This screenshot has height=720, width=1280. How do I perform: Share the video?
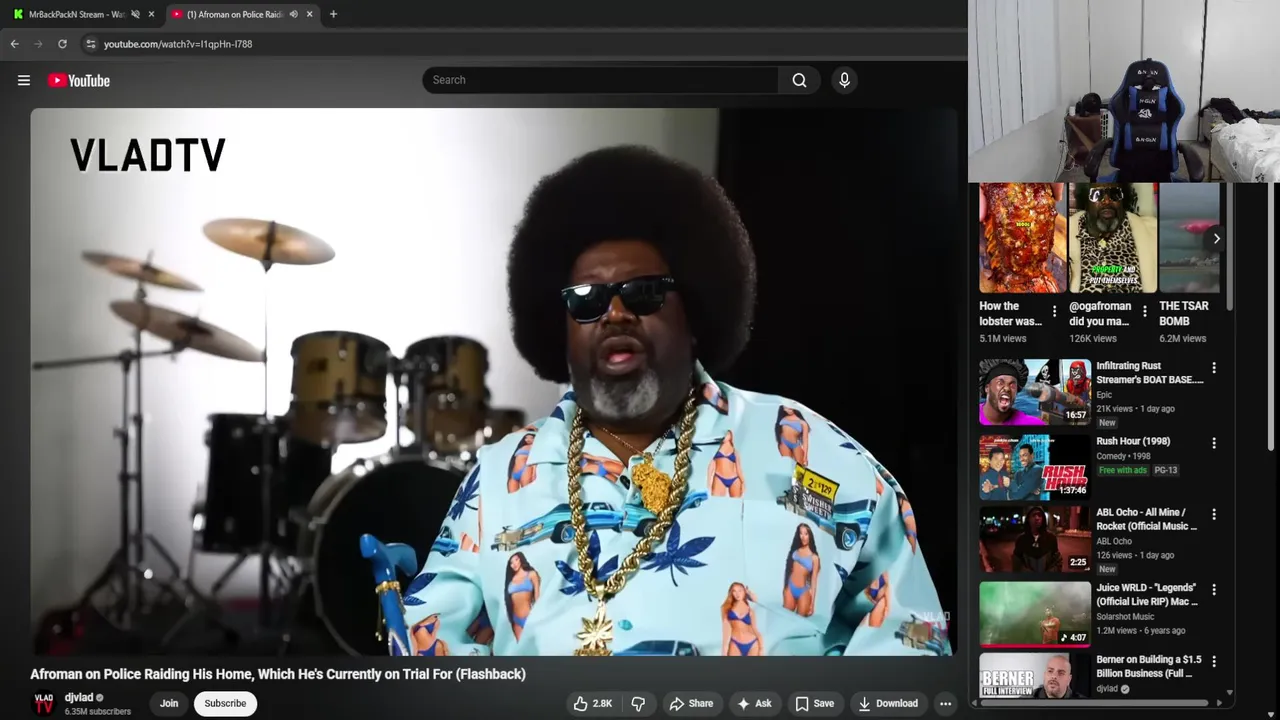[x=691, y=704]
